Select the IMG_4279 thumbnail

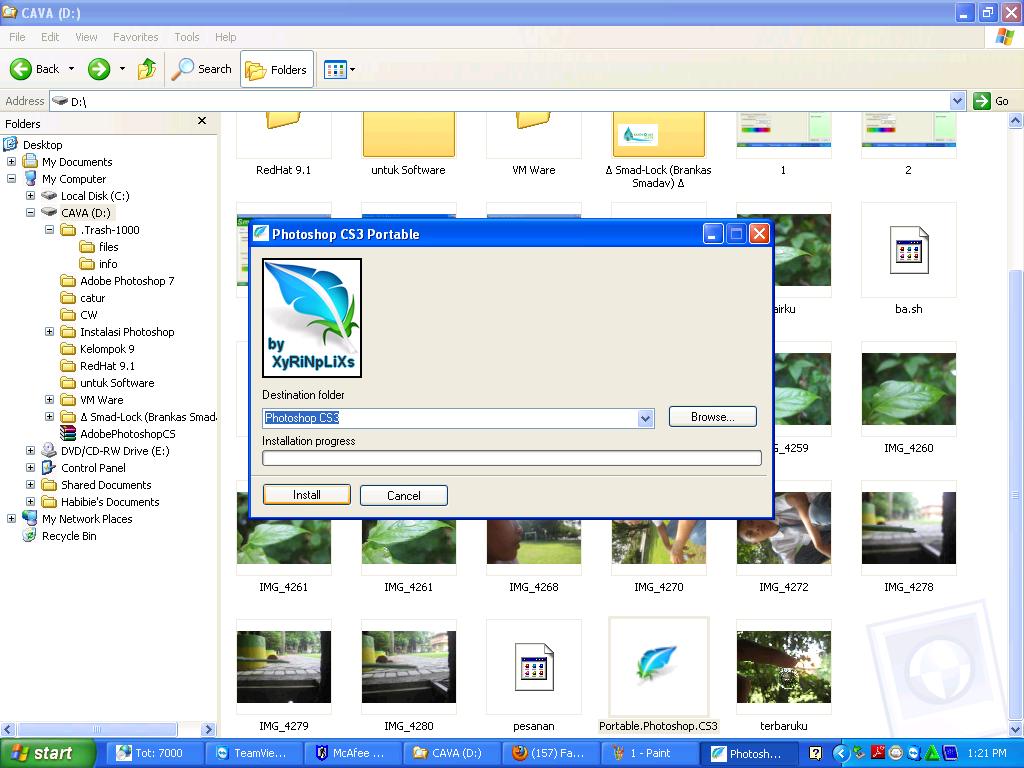coord(283,667)
